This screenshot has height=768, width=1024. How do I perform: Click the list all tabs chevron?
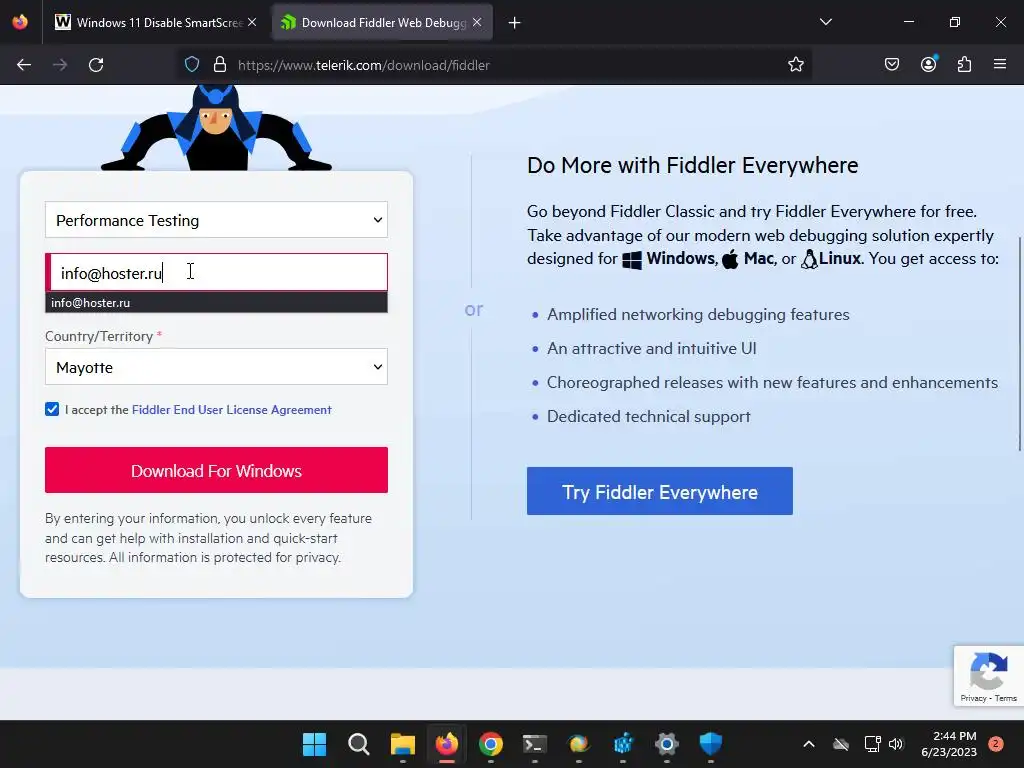point(825,22)
